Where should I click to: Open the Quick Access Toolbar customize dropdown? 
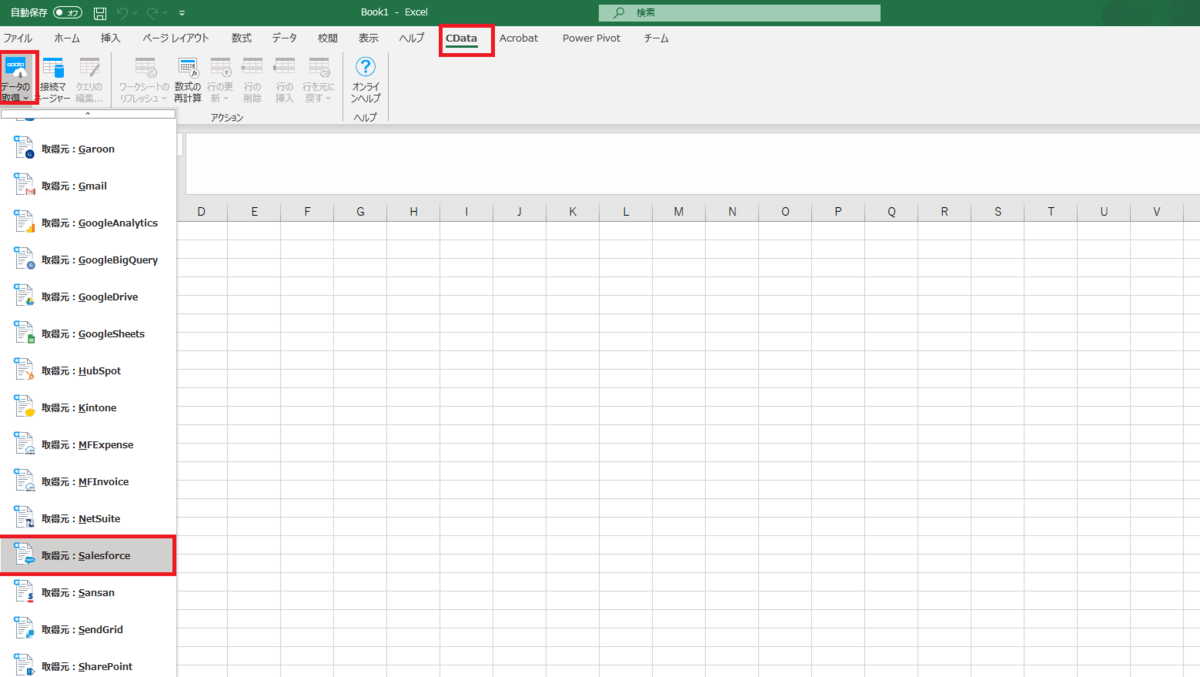182,13
